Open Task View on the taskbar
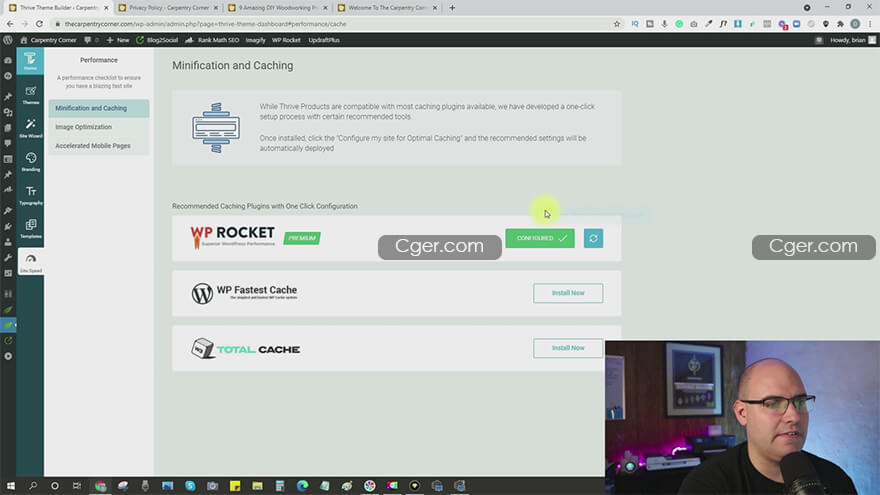Viewport: 880px width, 495px height. point(77,486)
